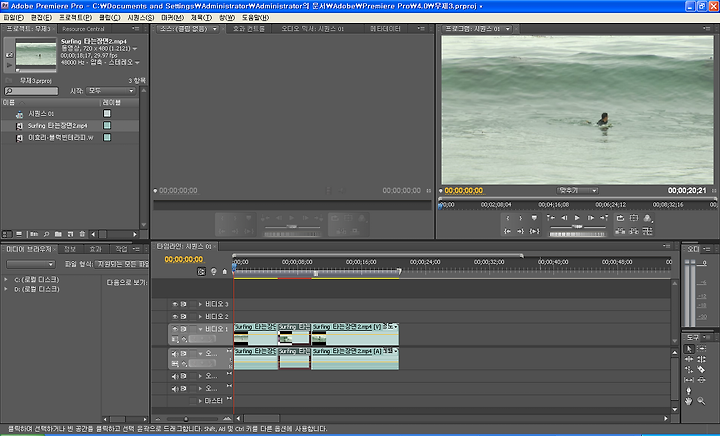Toggle Safe Margins in Program monitor
The image size is (720, 436).
point(634,218)
